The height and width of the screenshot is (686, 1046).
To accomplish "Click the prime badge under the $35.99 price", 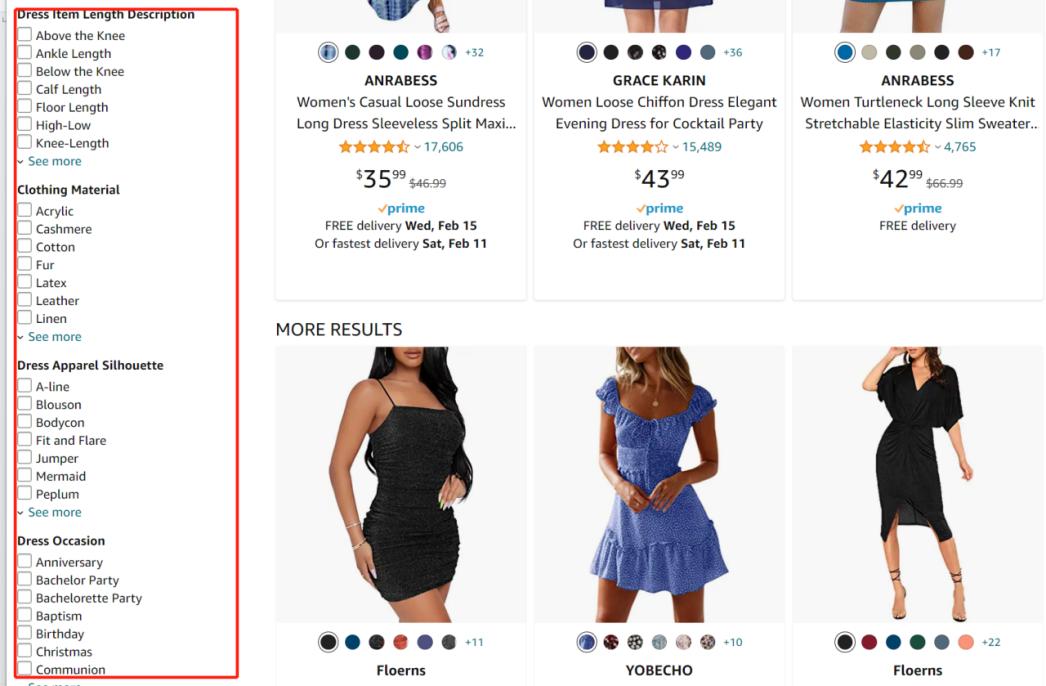I will click(x=401, y=208).
